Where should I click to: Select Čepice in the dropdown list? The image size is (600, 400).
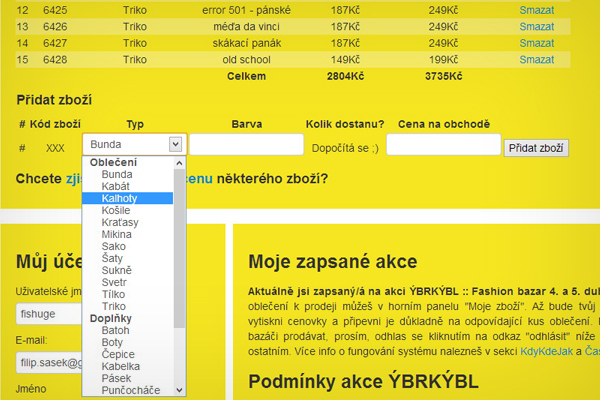[118, 354]
